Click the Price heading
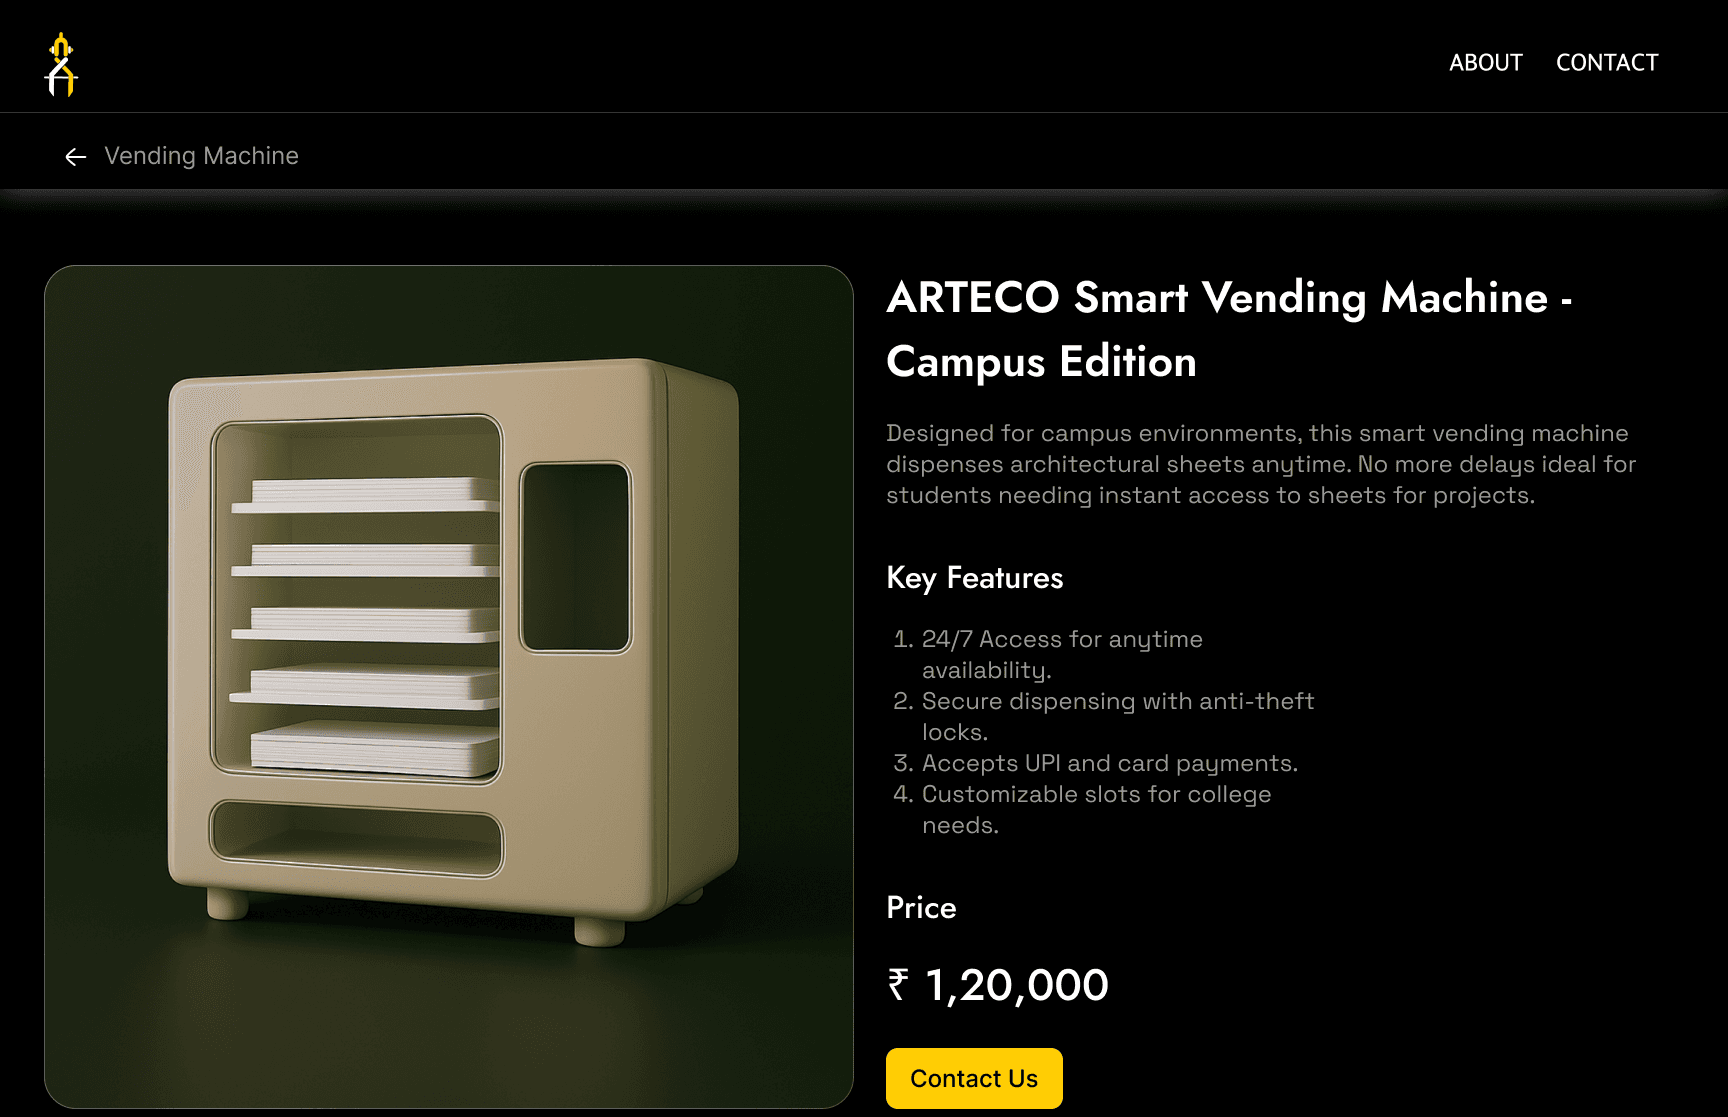1728x1117 pixels. coord(921,908)
